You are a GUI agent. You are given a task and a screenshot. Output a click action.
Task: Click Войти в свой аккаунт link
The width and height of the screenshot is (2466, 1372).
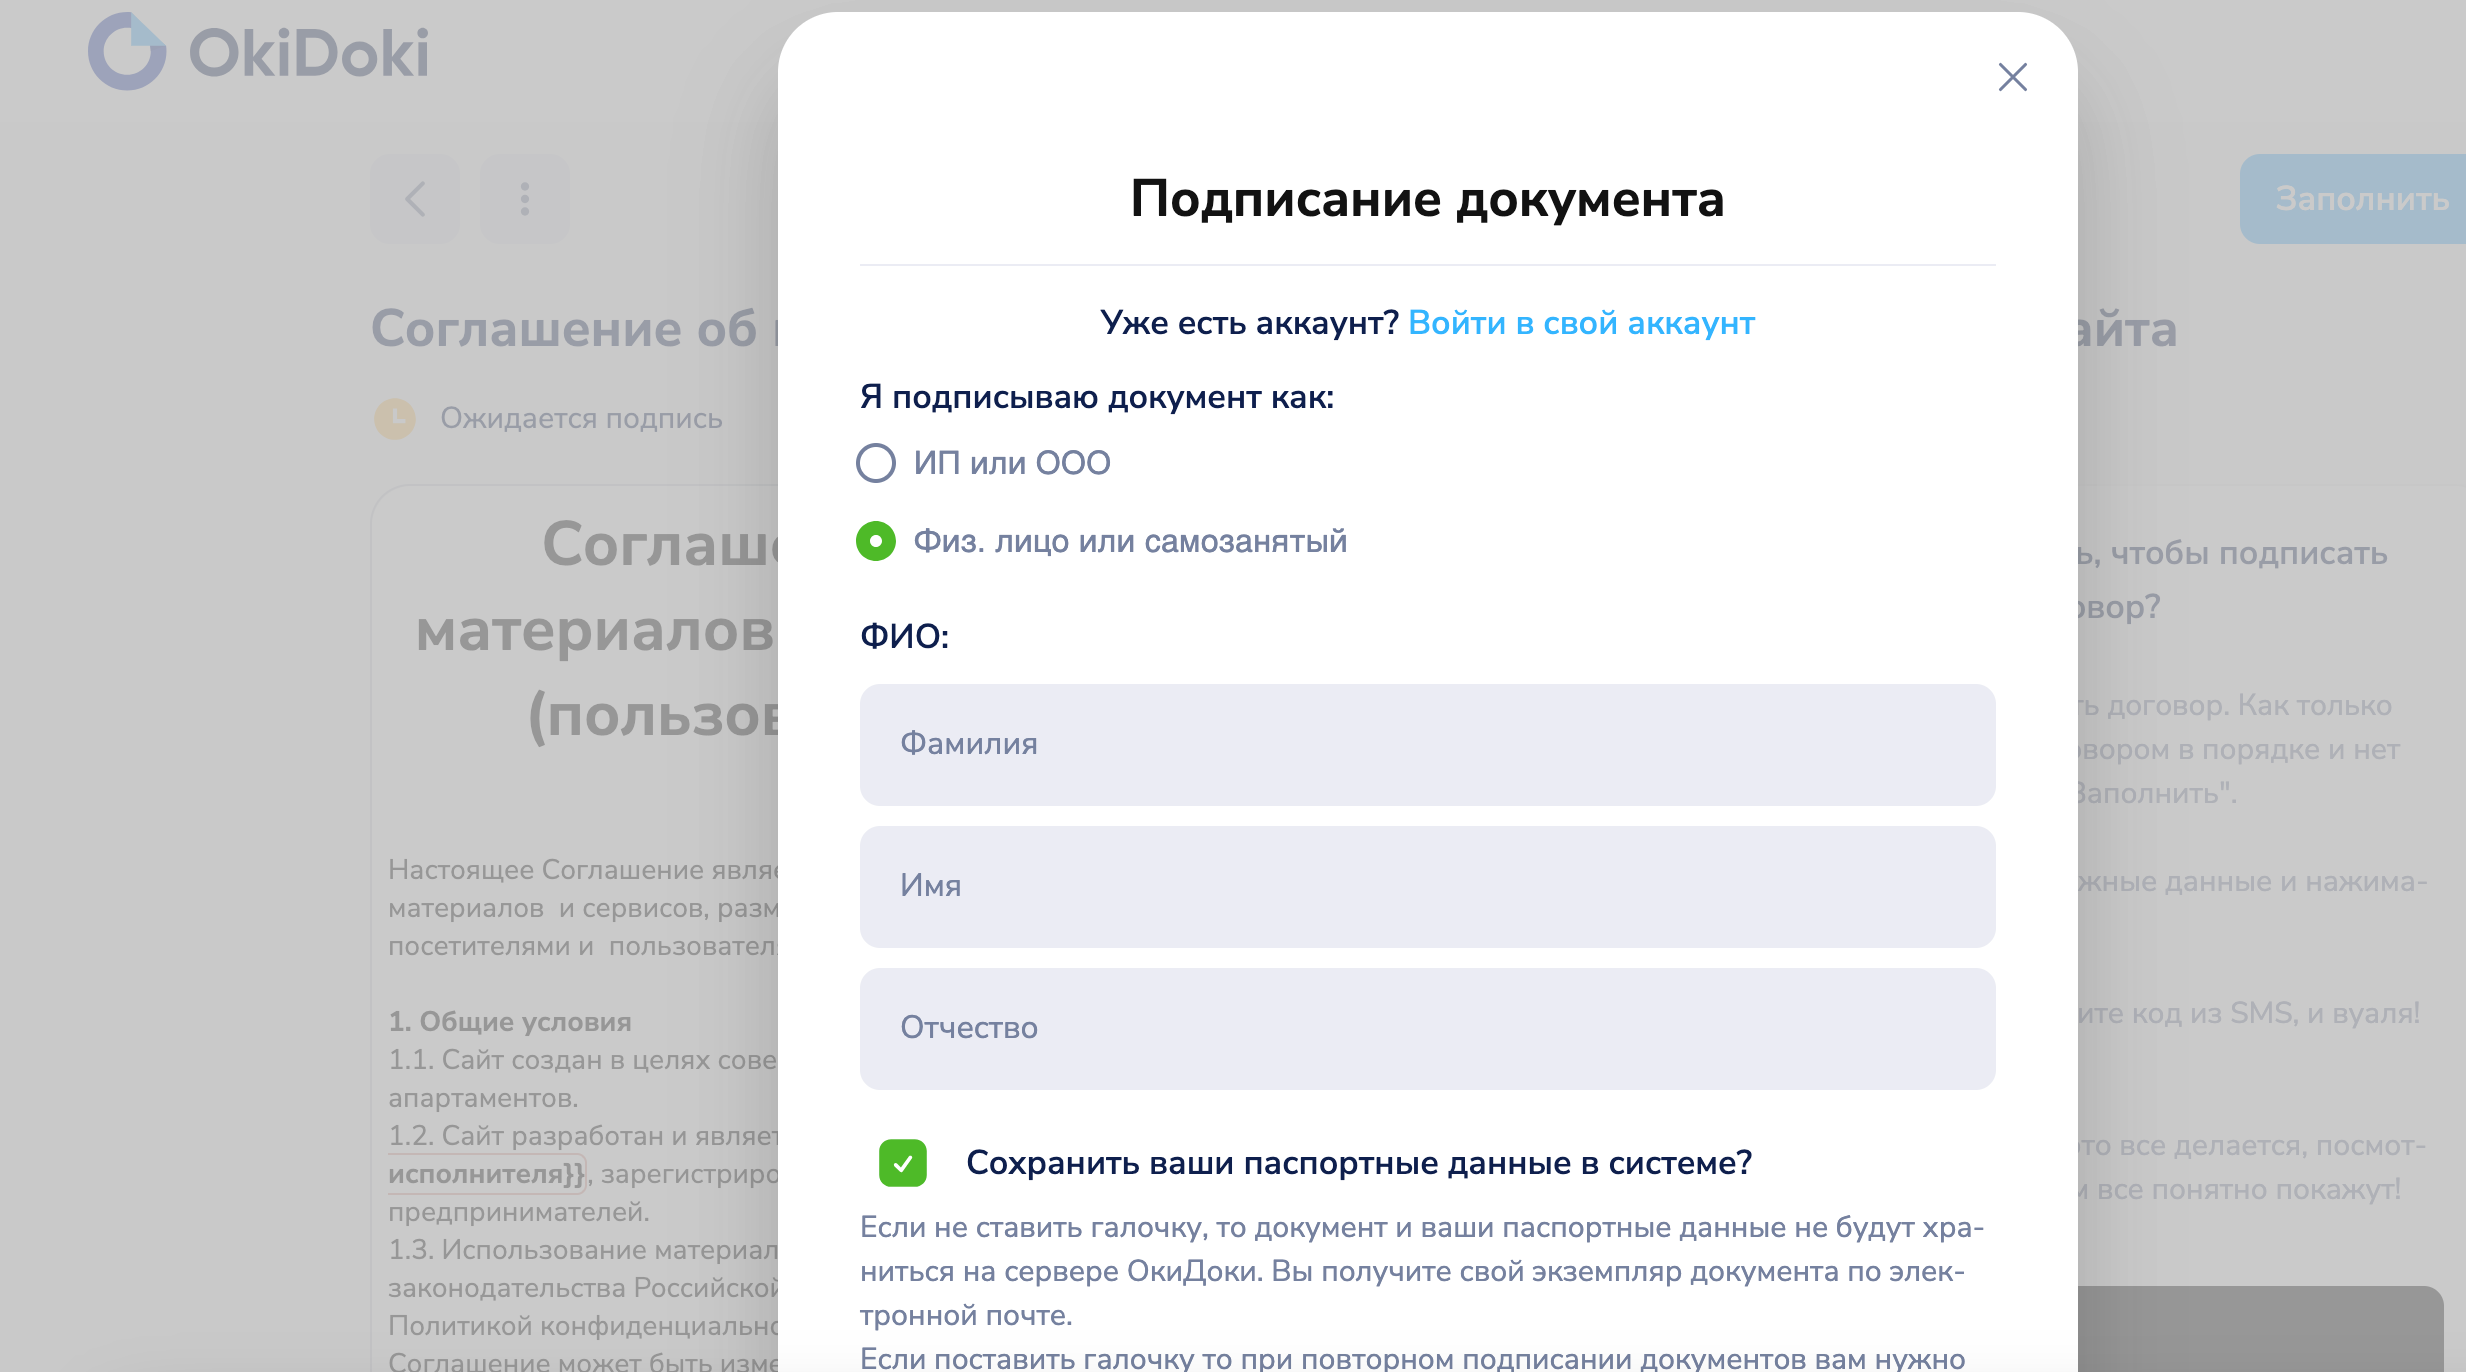coord(1581,323)
